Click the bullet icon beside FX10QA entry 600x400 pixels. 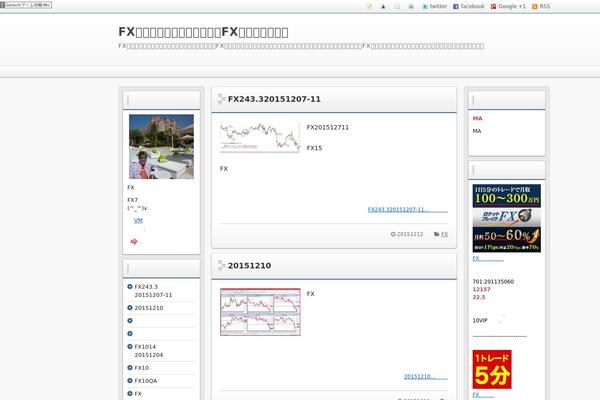pos(130,380)
